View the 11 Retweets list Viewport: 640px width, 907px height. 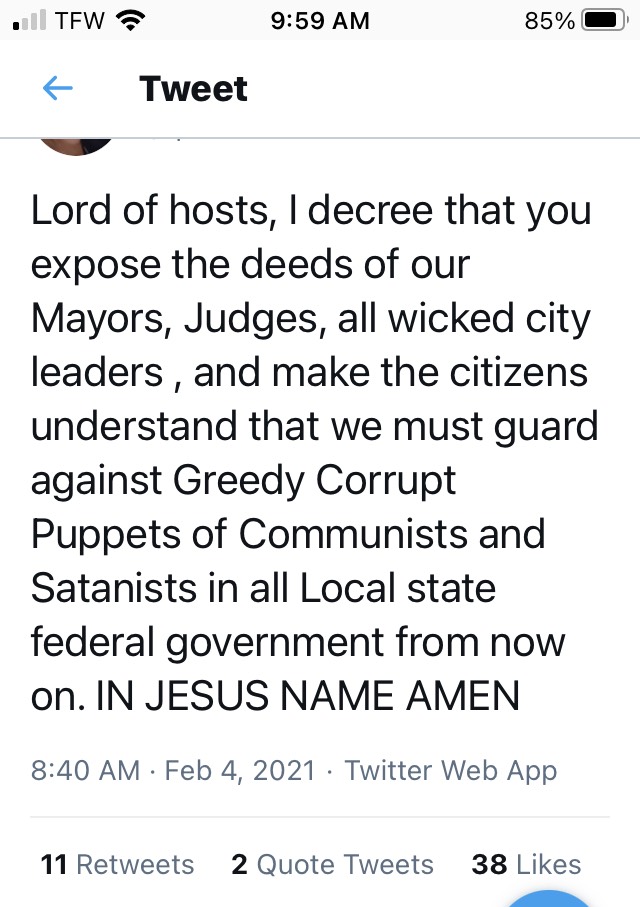pyautogui.click(x=117, y=864)
